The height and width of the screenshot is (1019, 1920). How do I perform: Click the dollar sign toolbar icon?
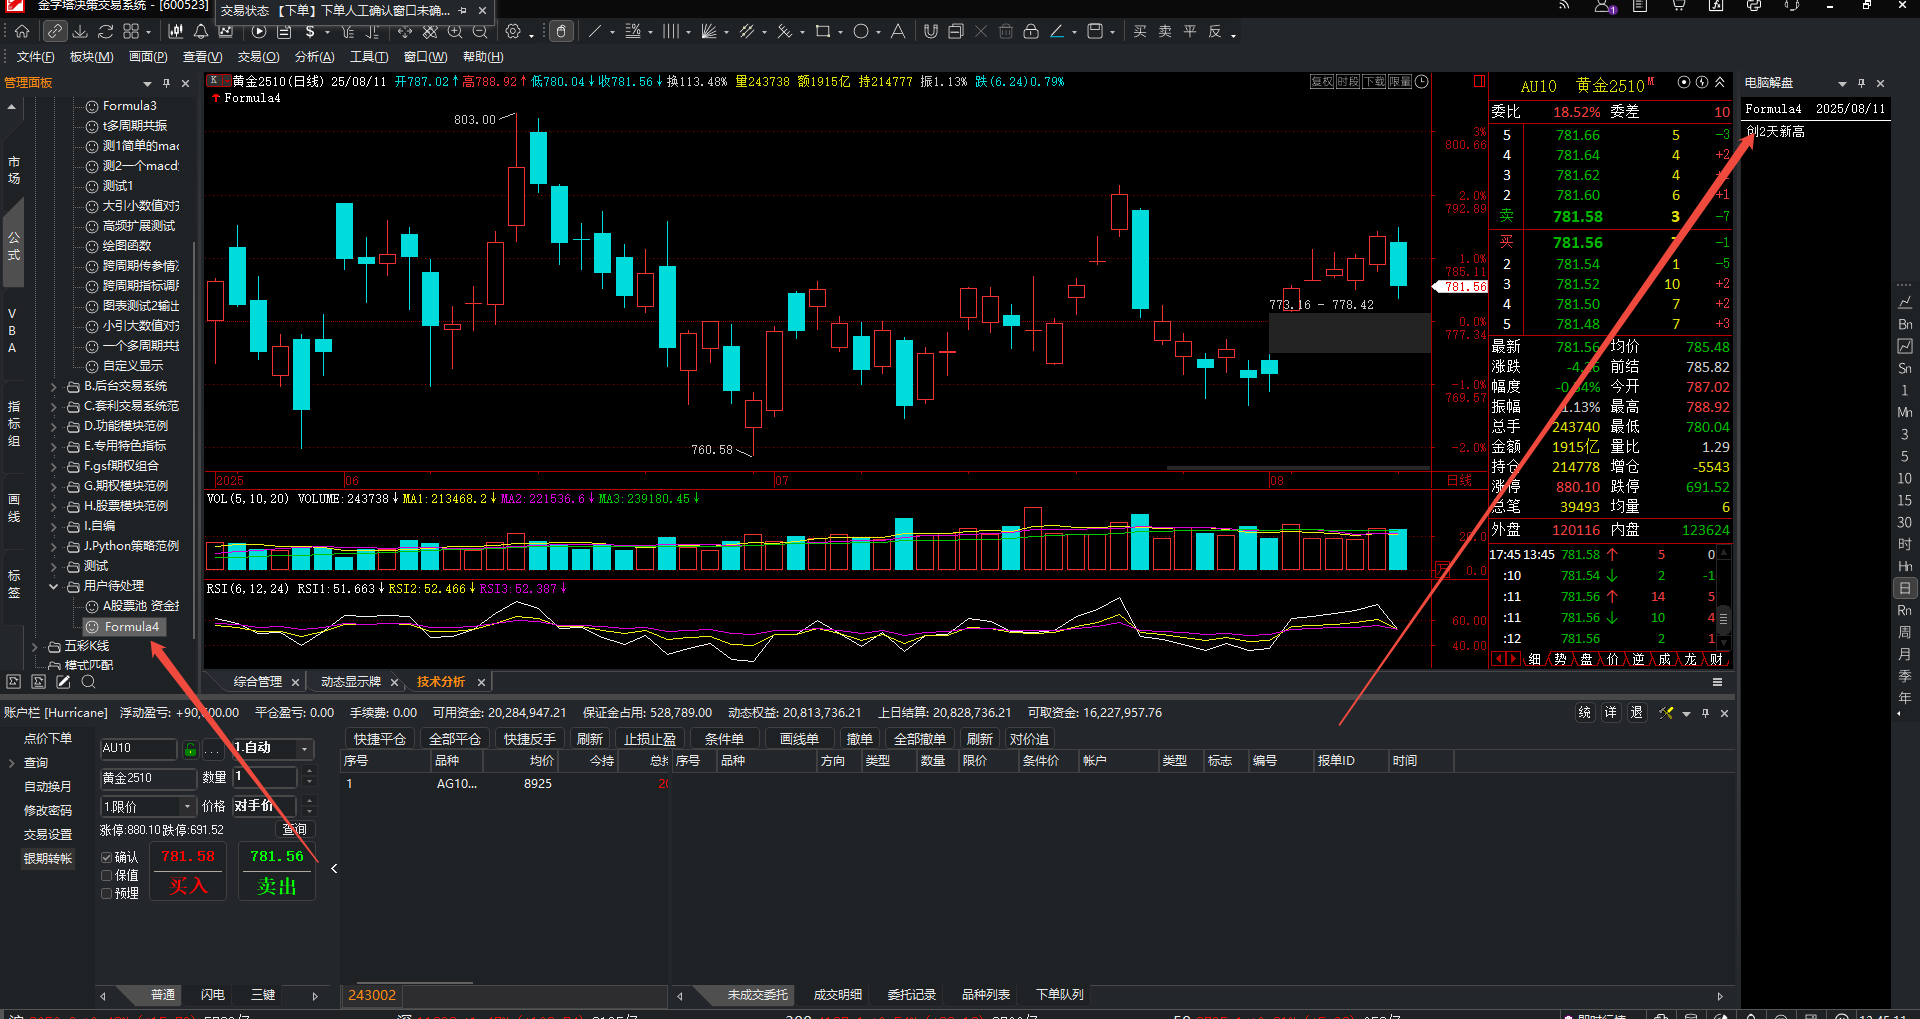(x=310, y=31)
